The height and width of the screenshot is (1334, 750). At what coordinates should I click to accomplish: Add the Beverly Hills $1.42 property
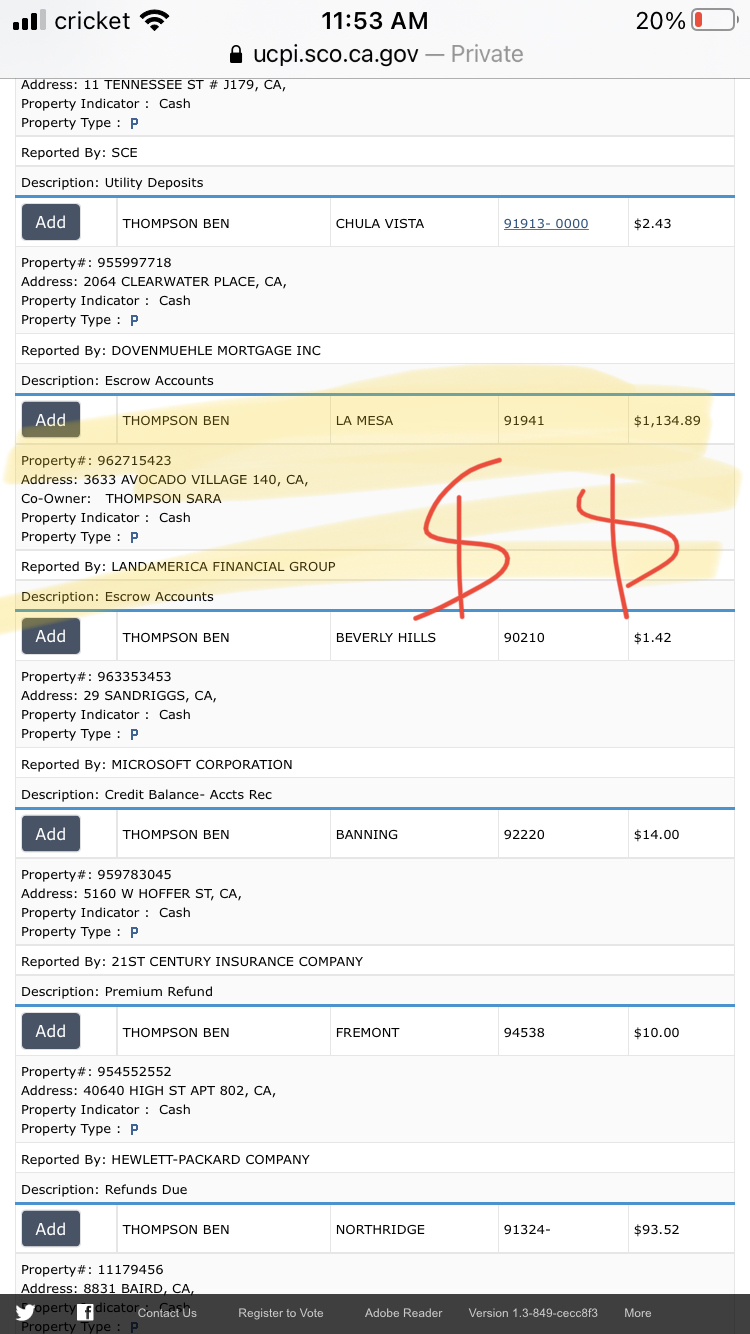pos(51,636)
